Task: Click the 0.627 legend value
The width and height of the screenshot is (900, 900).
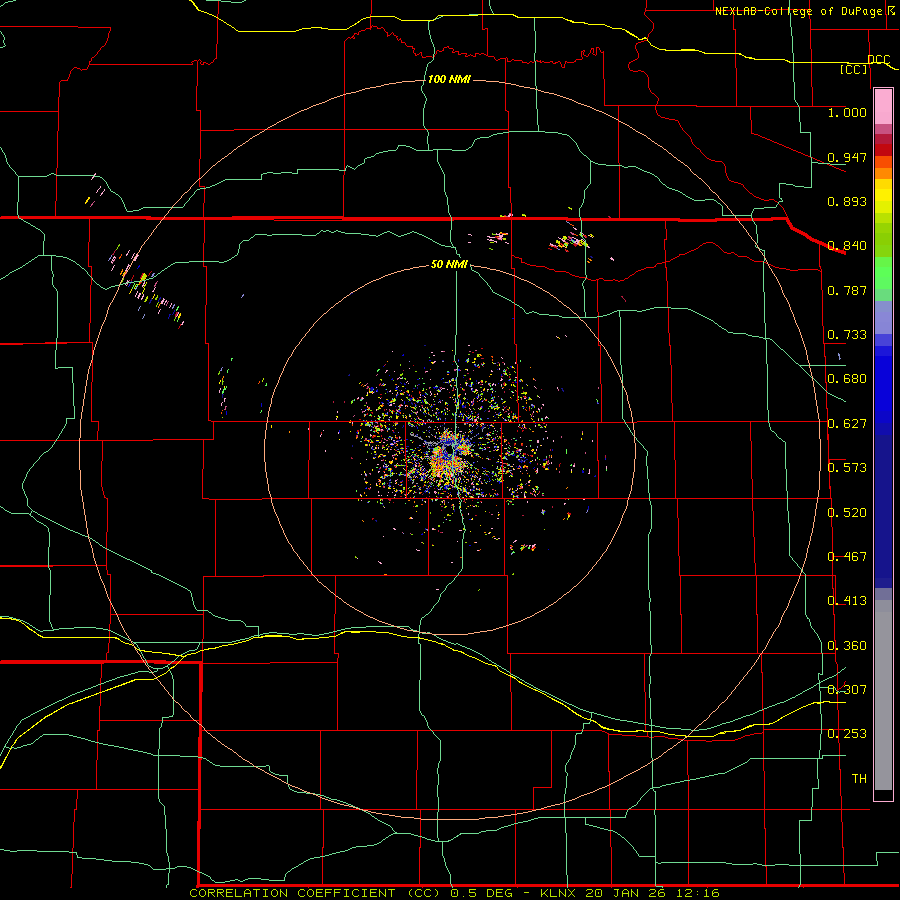Action: coord(847,424)
